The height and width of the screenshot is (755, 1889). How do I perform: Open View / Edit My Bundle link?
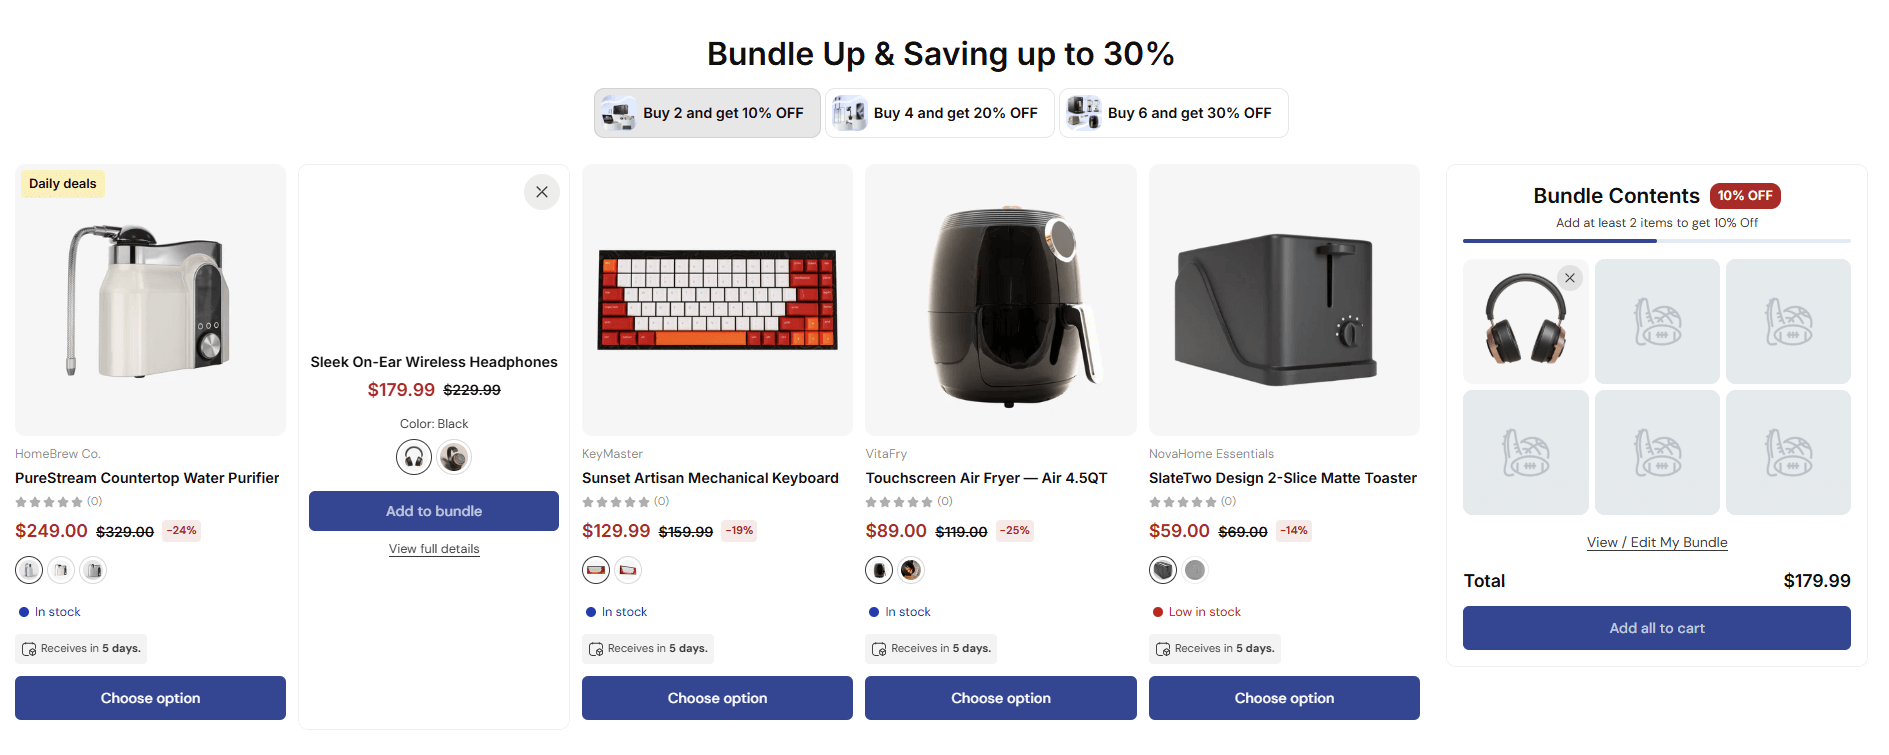coord(1656,541)
